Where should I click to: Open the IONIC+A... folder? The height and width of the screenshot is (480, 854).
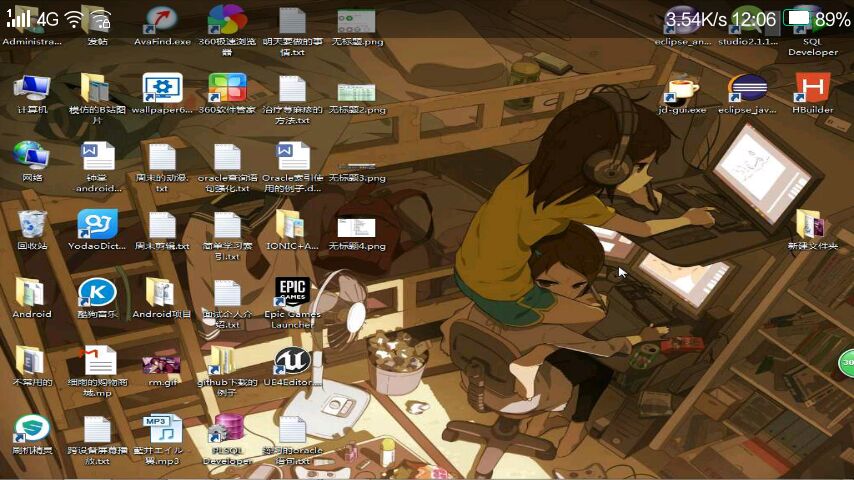point(291,230)
